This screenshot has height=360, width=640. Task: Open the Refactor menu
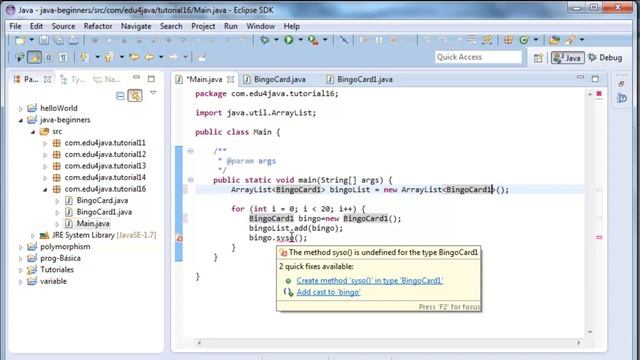pos(98,26)
